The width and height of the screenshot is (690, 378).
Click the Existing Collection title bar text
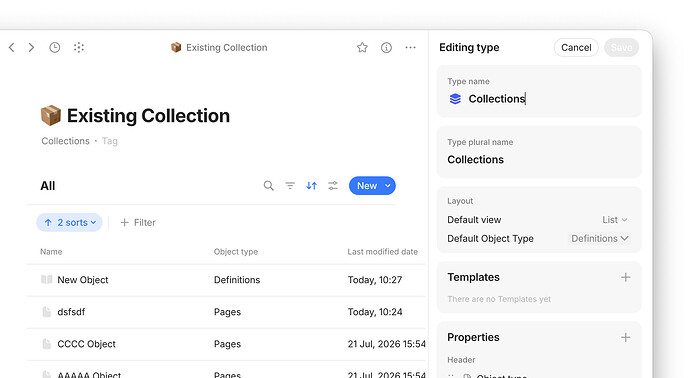(227, 48)
